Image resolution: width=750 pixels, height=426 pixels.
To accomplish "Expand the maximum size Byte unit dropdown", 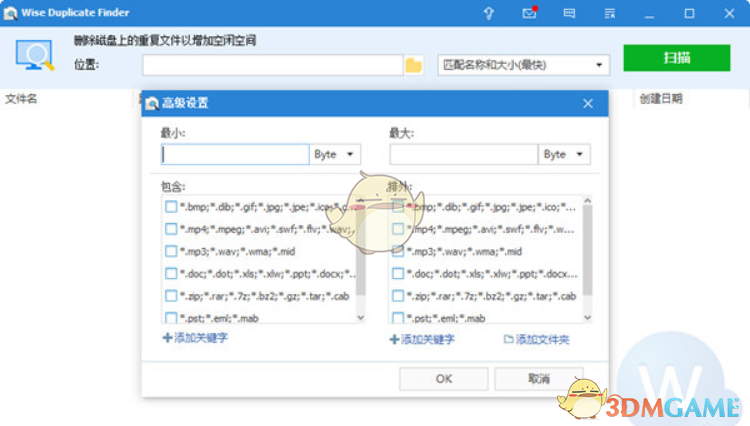I will click(565, 155).
